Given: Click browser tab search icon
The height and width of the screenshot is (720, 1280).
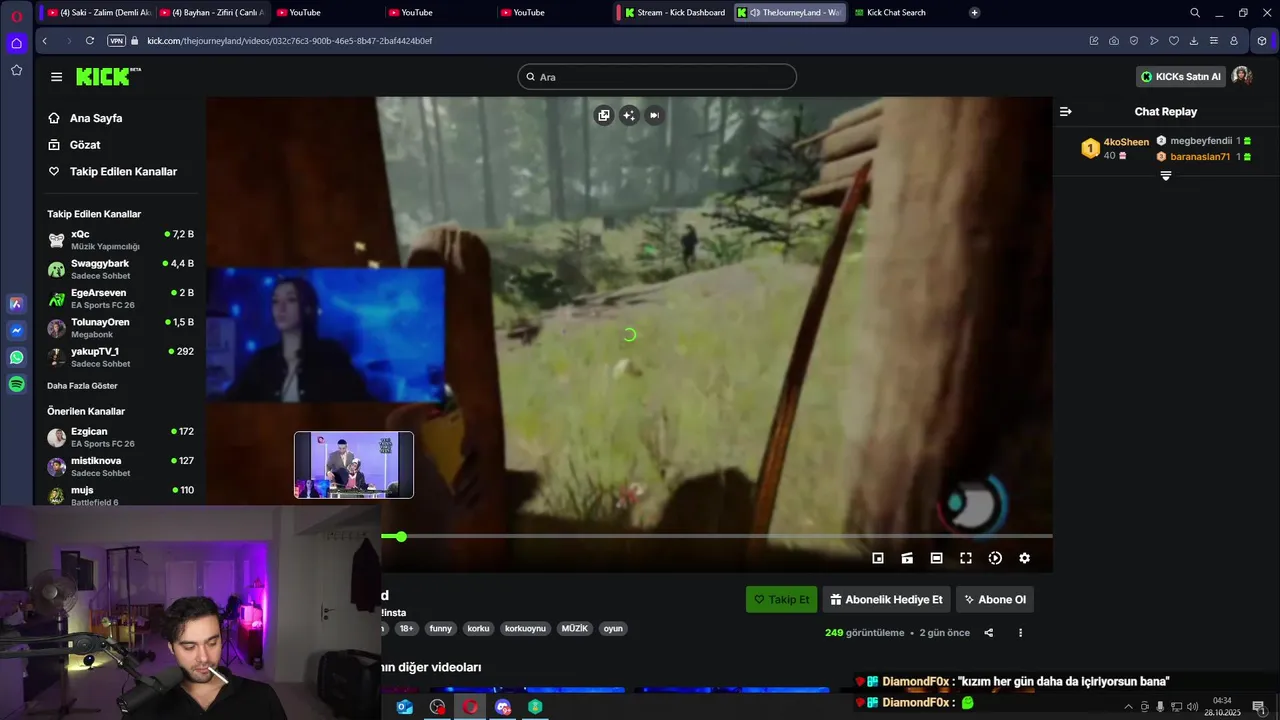Looking at the screenshot, I should tap(1195, 13).
